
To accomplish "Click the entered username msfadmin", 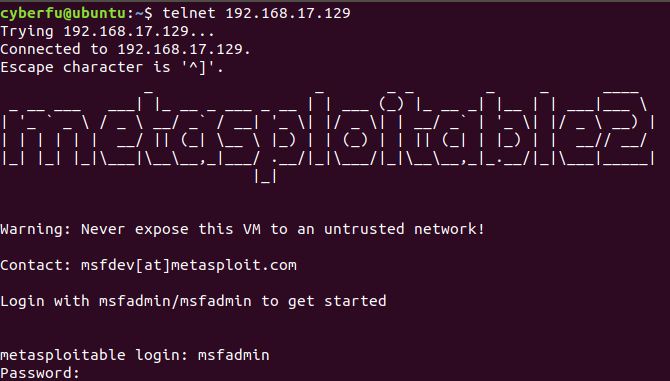I will tap(234, 355).
